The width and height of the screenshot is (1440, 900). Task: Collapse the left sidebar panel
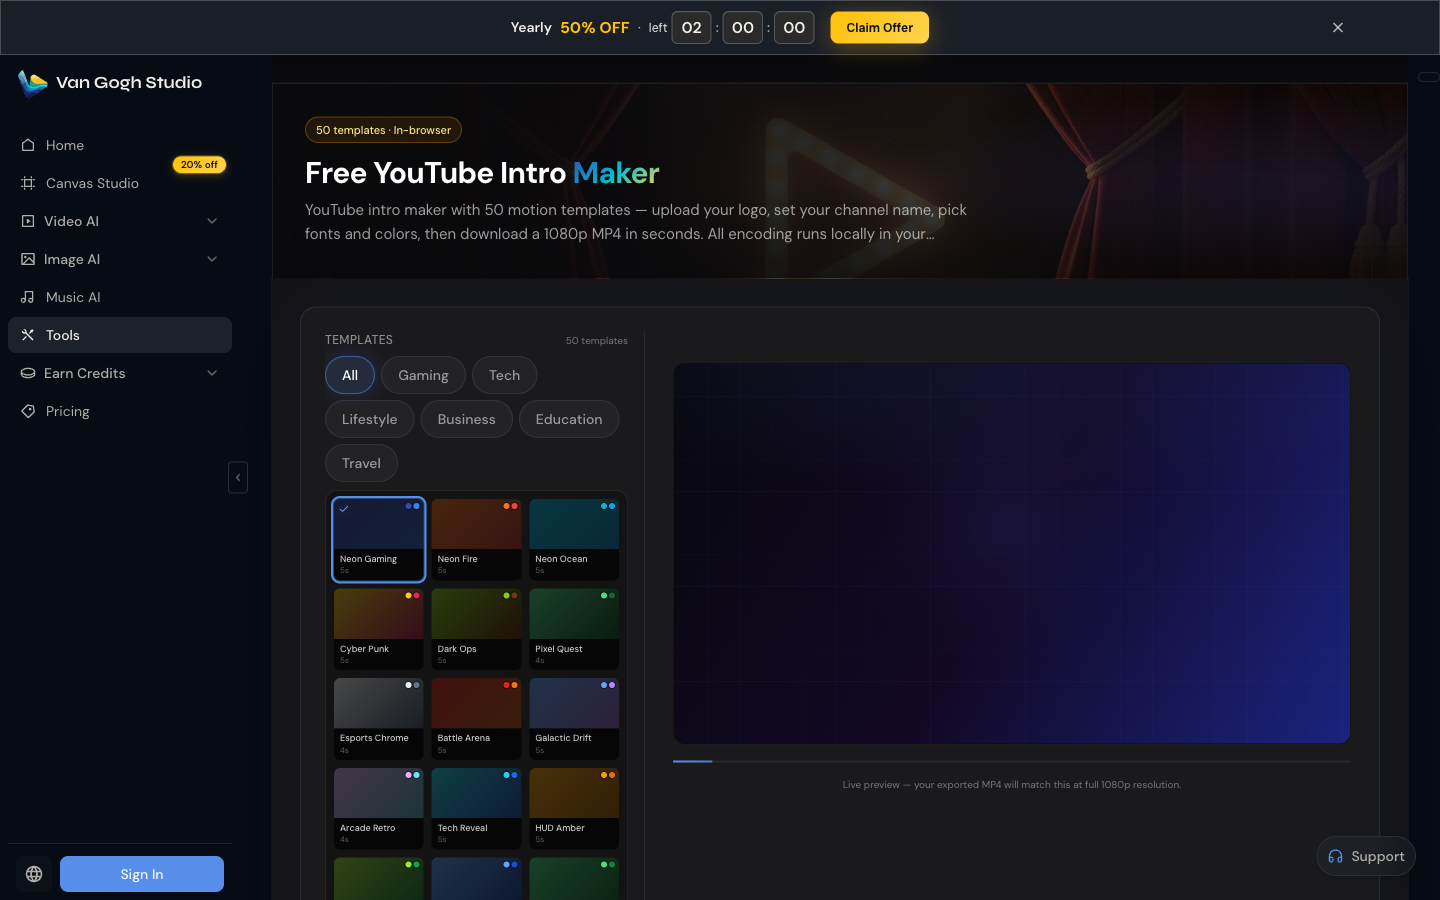point(238,477)
